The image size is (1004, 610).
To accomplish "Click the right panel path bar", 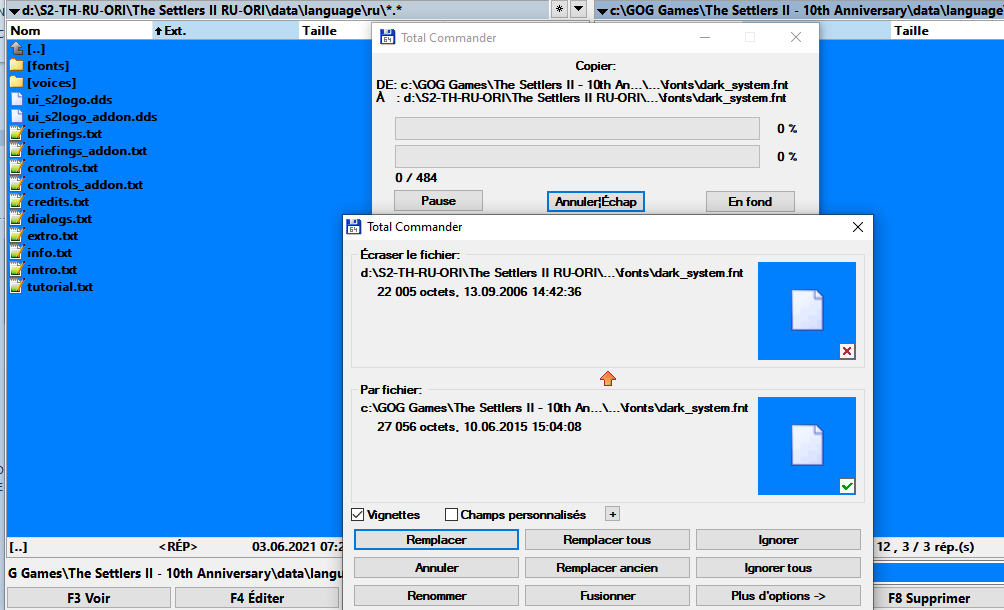I will (799, 10).
